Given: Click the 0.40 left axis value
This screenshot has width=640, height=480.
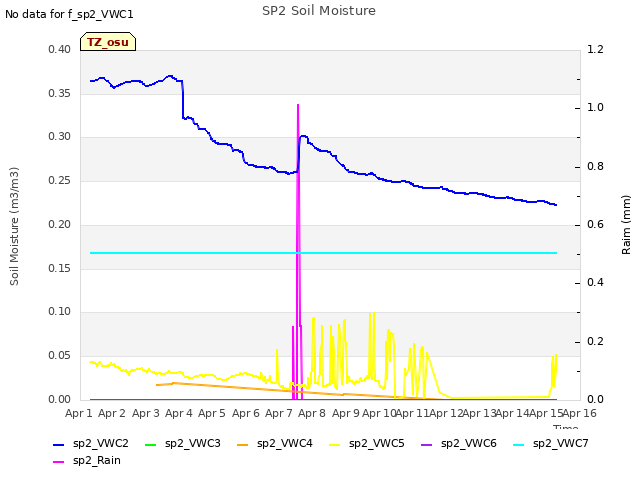Looking at the screenshot, I should [60, 50].
